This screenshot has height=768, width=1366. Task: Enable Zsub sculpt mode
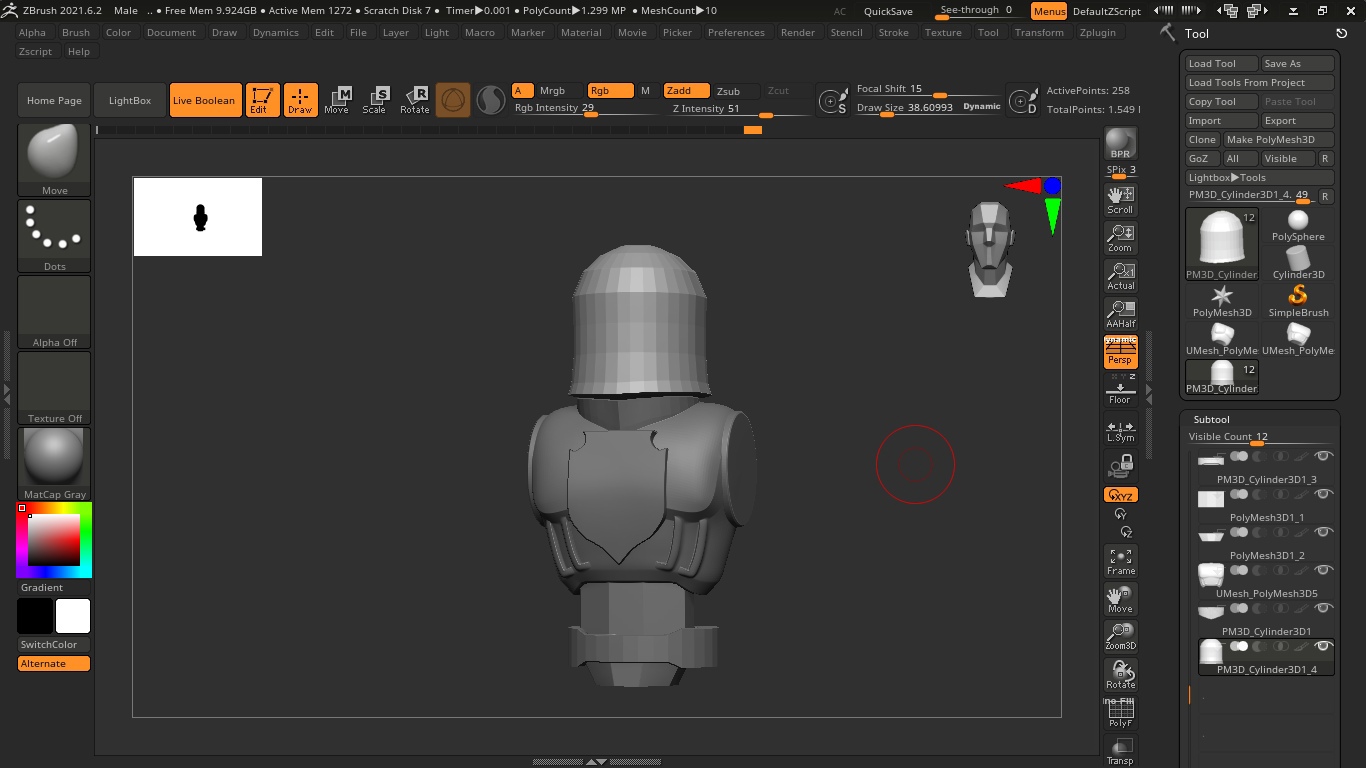click(736, 91)
